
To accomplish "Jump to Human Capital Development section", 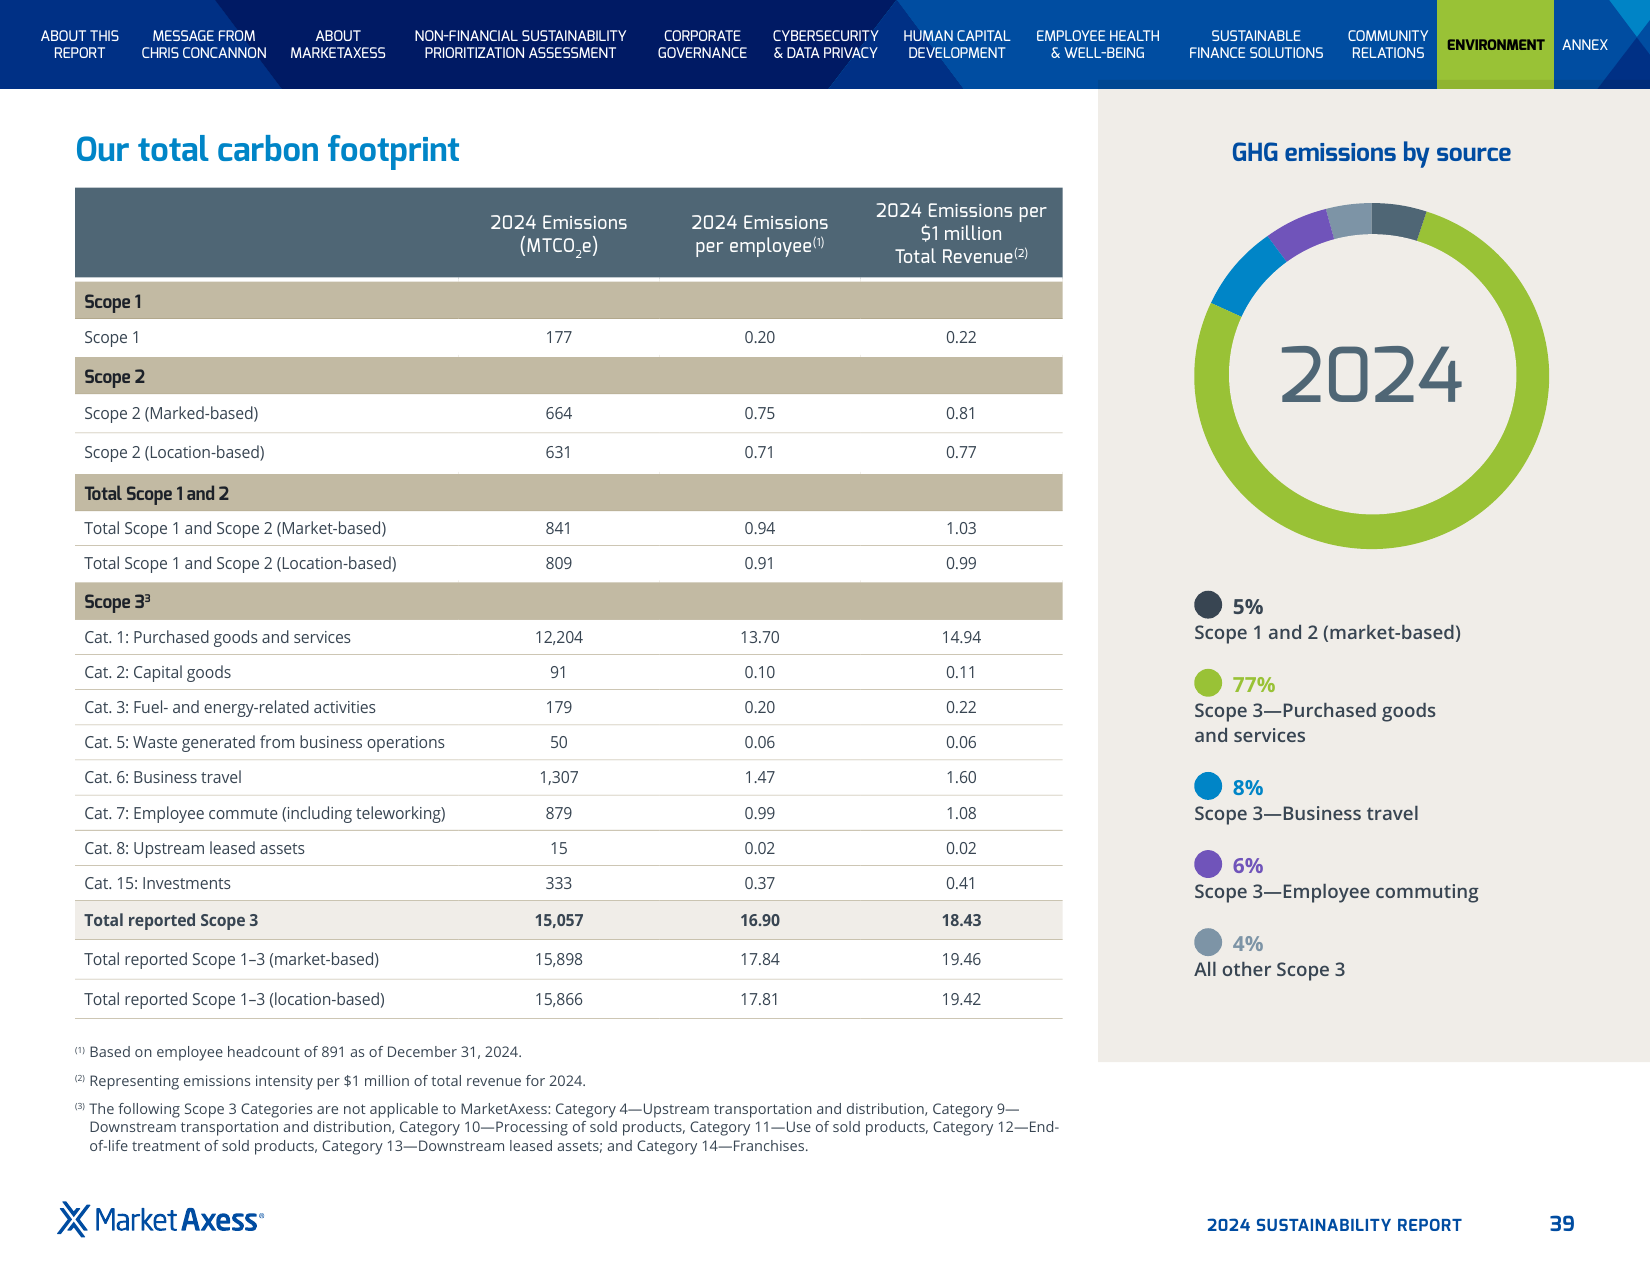I will click(x=957, y=44).
